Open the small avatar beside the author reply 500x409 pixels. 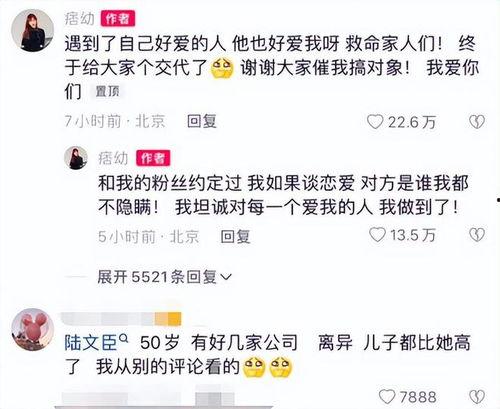76,158
